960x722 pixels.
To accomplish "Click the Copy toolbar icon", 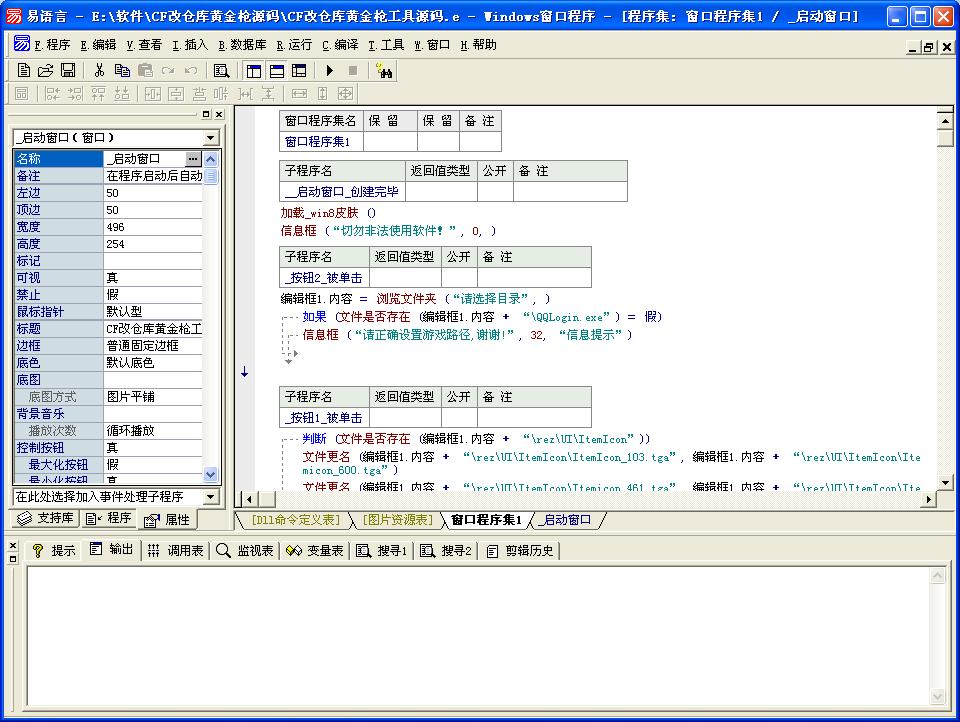I will click(x=122, y=70).
